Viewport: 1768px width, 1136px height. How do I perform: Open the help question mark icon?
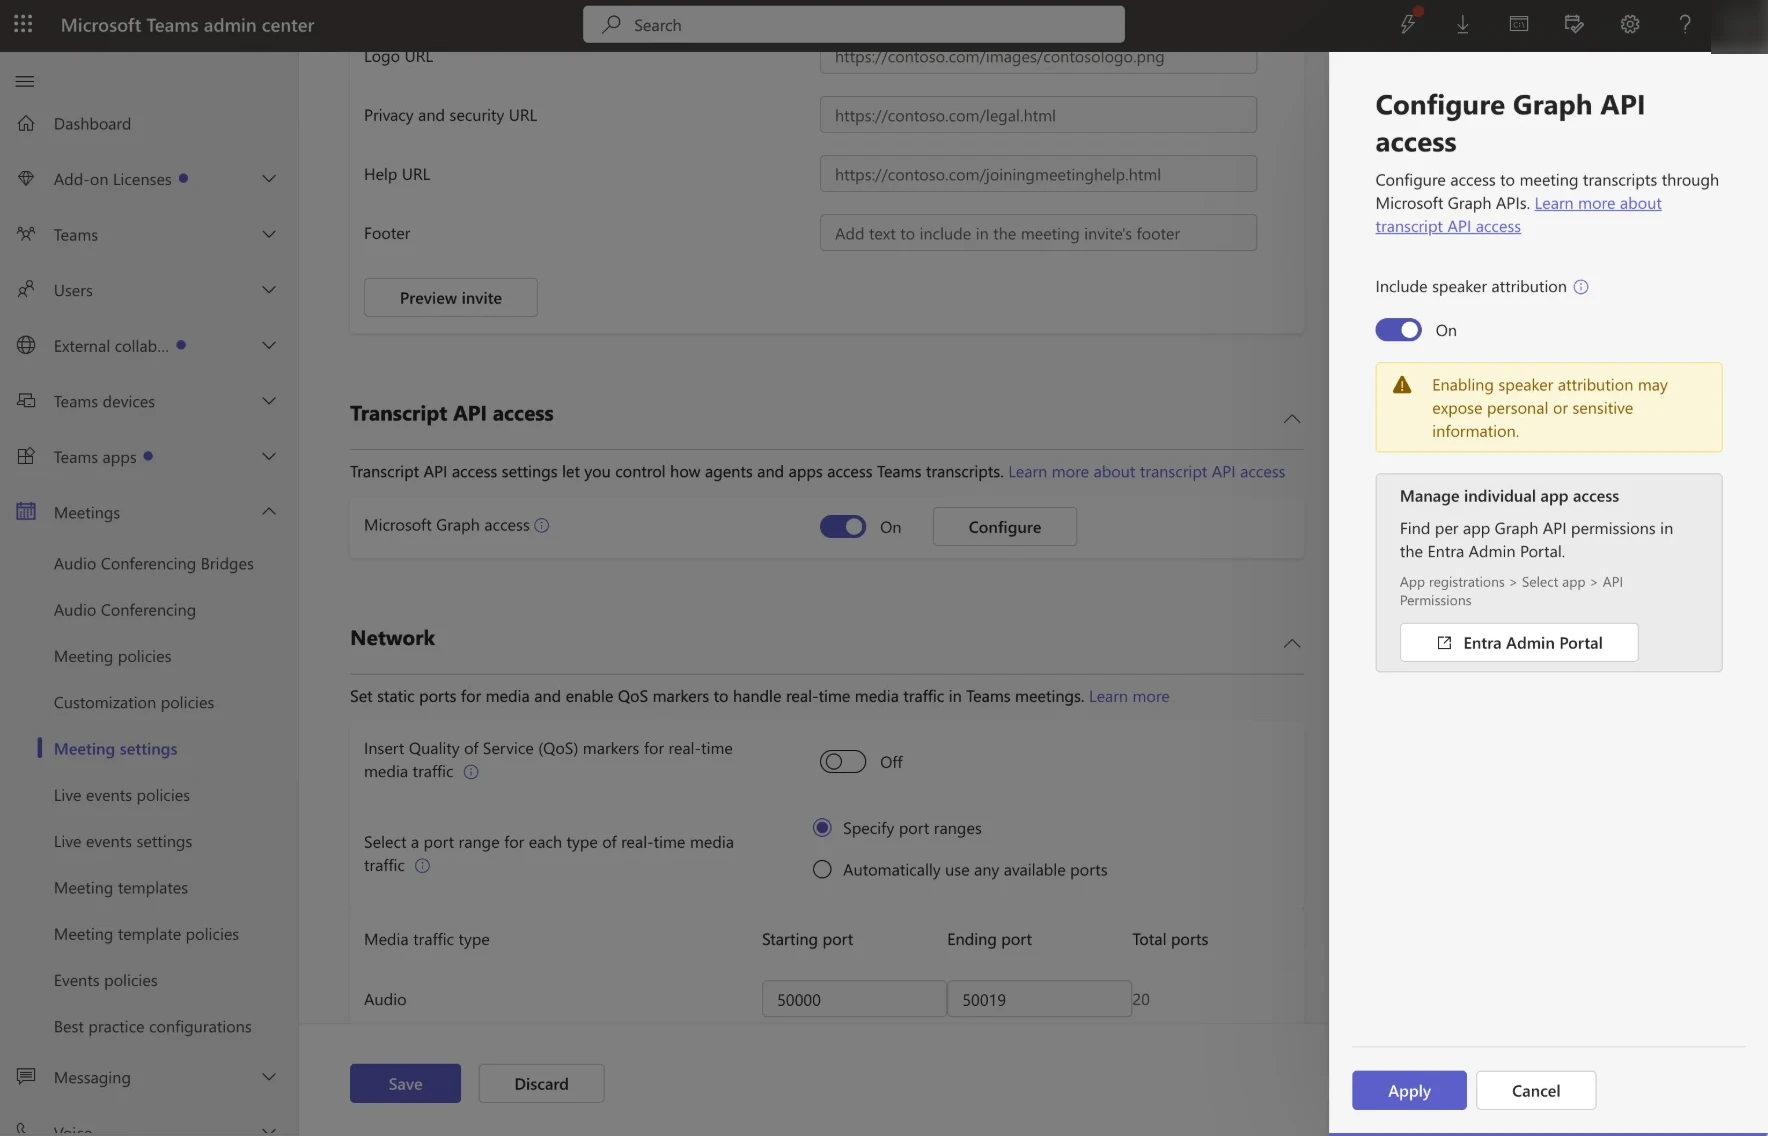(1685, 24)
